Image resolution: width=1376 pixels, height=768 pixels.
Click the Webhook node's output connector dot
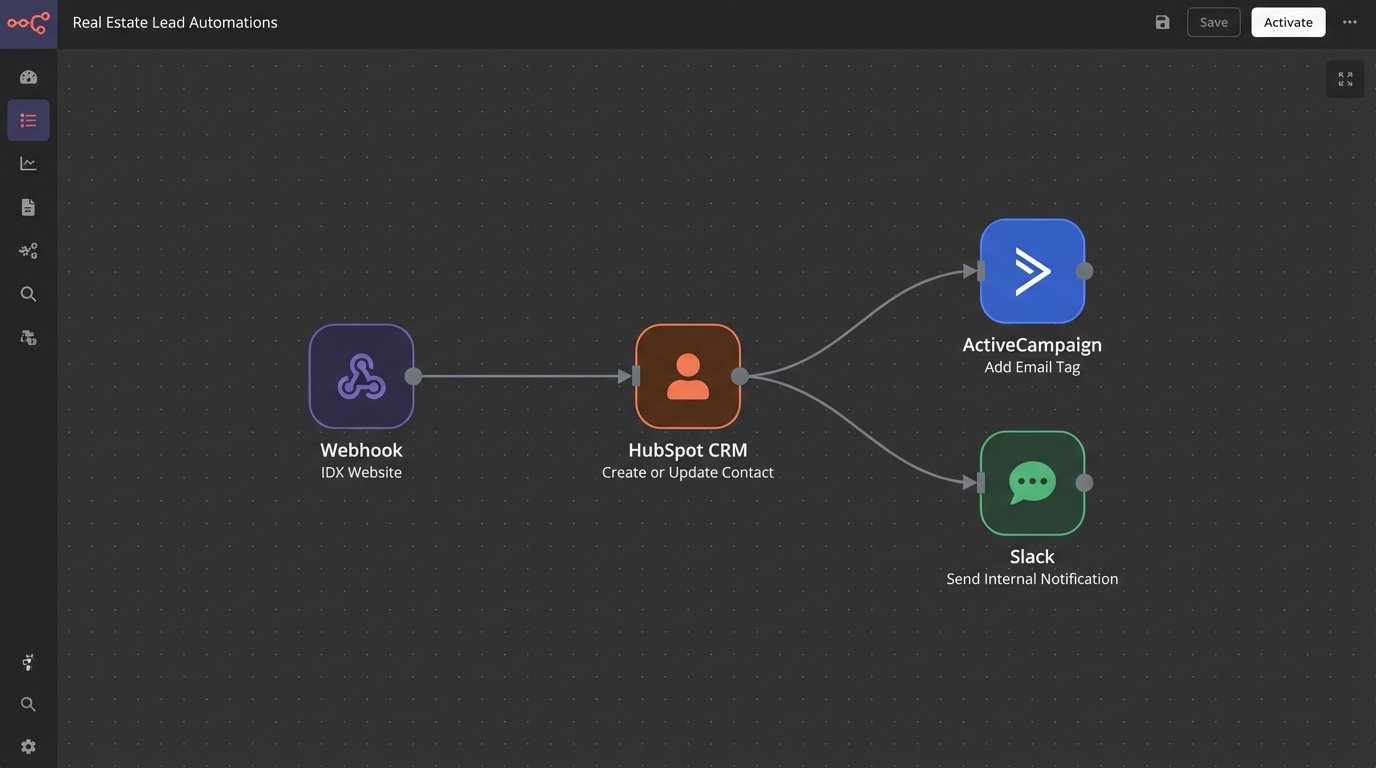(413, 376)
